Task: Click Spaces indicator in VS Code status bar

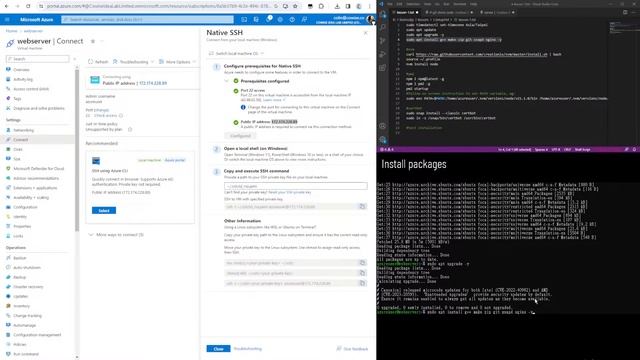Action: [541, 149]
